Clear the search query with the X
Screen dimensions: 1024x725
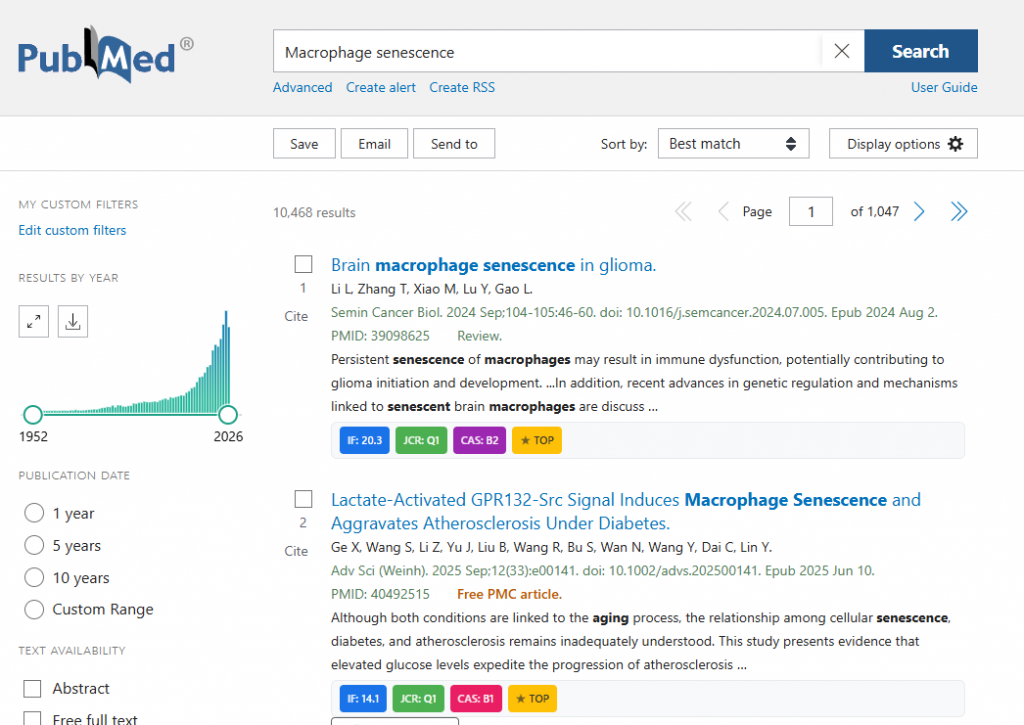[842, 51]
